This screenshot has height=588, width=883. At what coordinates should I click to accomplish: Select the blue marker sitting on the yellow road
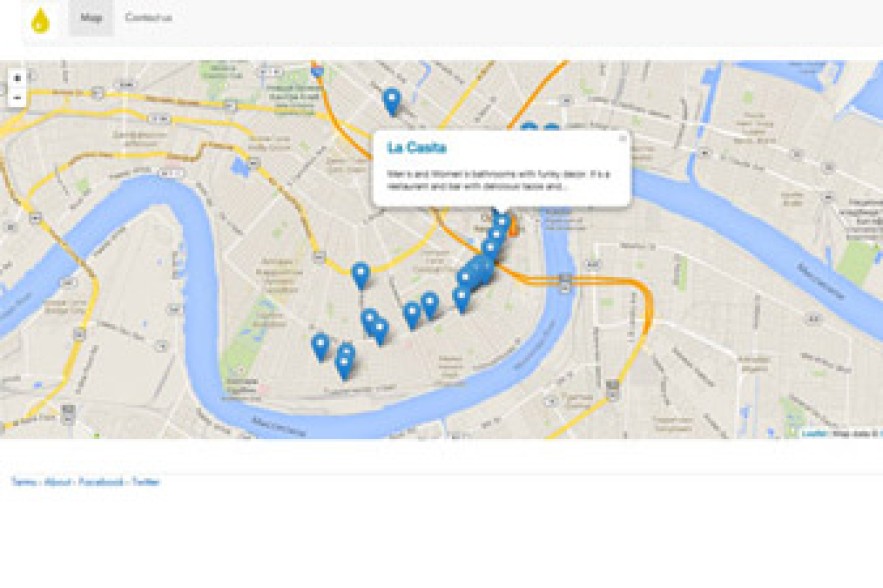click(361, 276)
